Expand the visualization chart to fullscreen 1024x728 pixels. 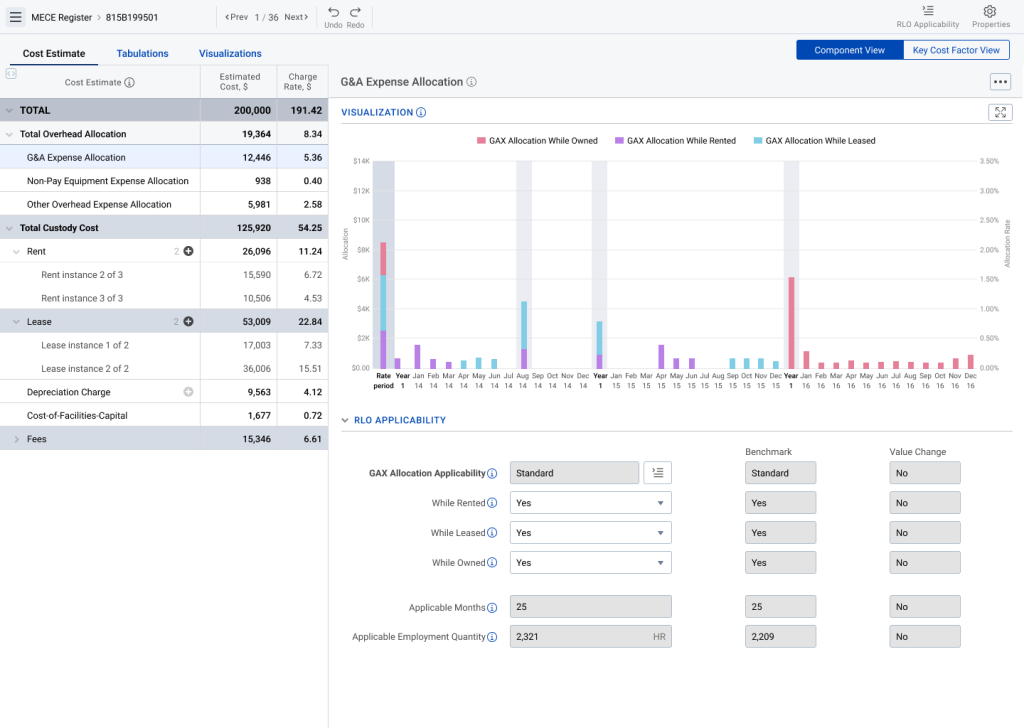click(x=1000, y=112)
